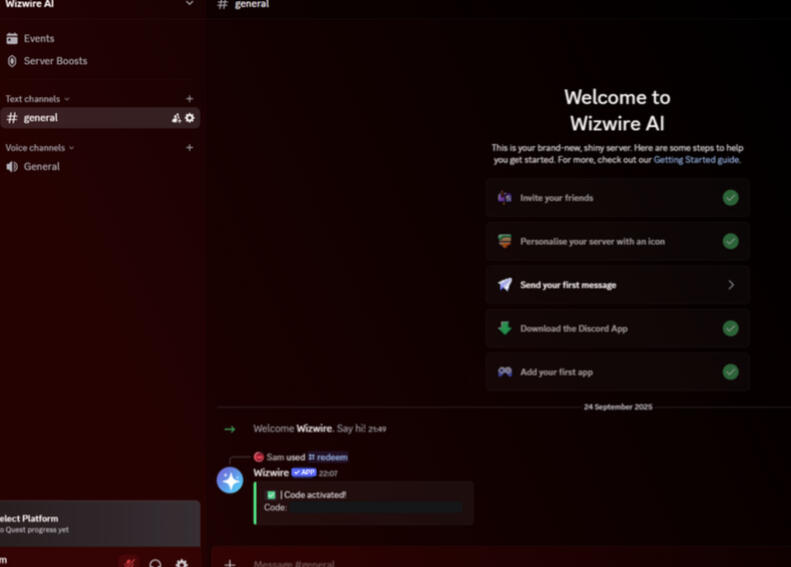Click the invite icon on general channel
791x567 pixels.
(176, 118)
